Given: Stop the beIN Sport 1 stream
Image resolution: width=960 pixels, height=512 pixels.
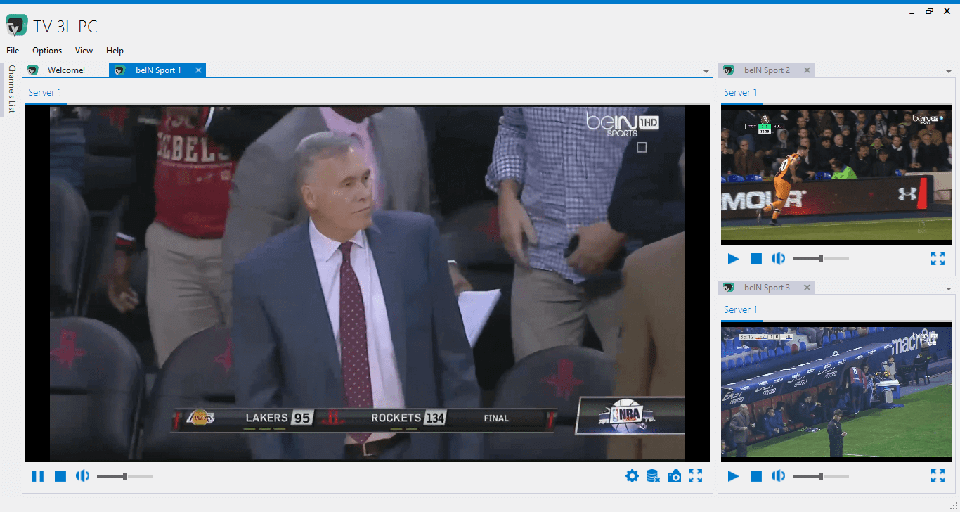Looking at the screenshot, I should (x=60, y=476).
